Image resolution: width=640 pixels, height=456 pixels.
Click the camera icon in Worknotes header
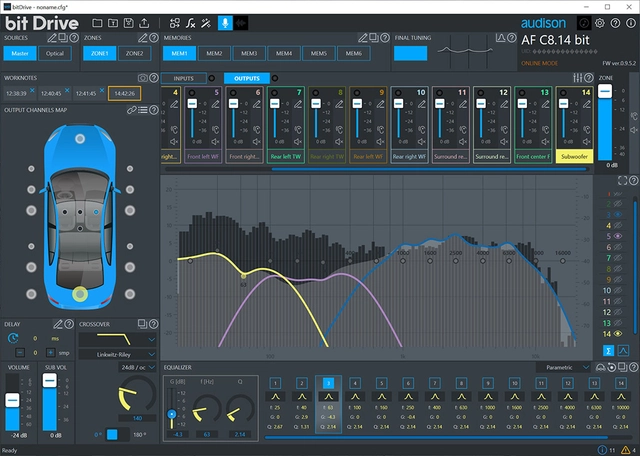[x=142, y=76]
